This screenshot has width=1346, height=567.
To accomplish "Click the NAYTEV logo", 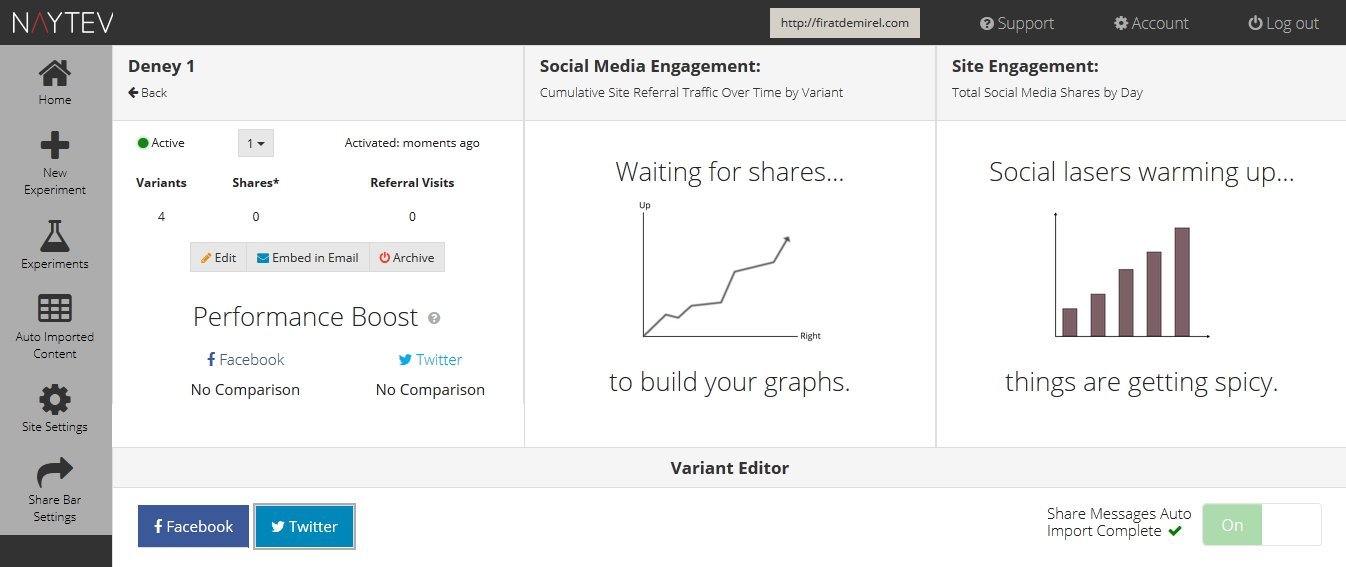I will (x=63, y=22).
